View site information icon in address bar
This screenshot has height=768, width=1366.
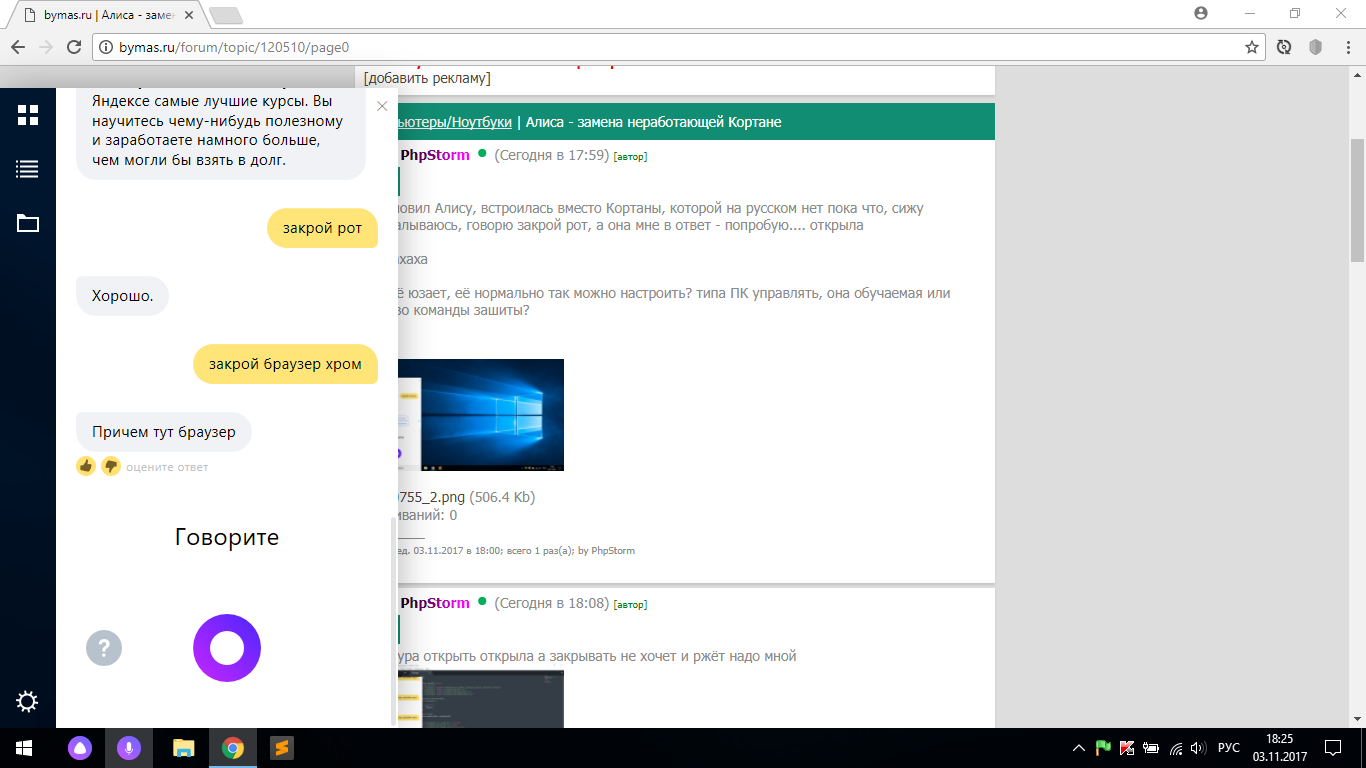pyautogui.click(x=106, y=47)
